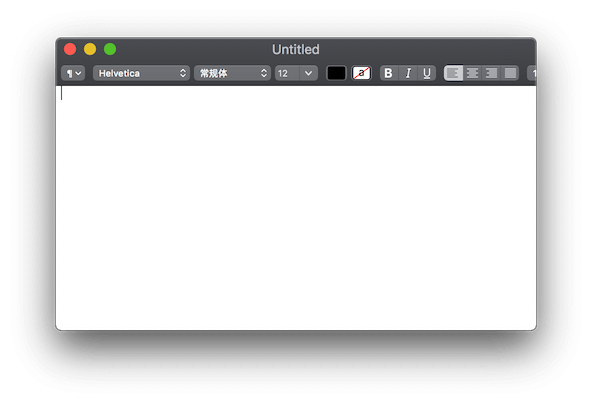The image size is (592, 404).
Task: Center align the text
Action: [x=472, y=73]
